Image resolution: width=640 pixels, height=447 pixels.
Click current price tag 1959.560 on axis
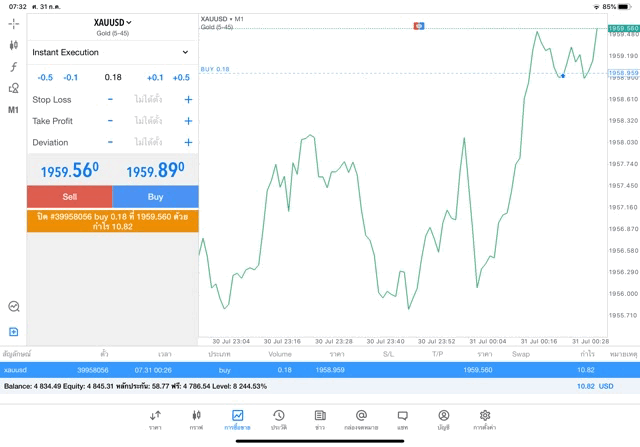623,29
